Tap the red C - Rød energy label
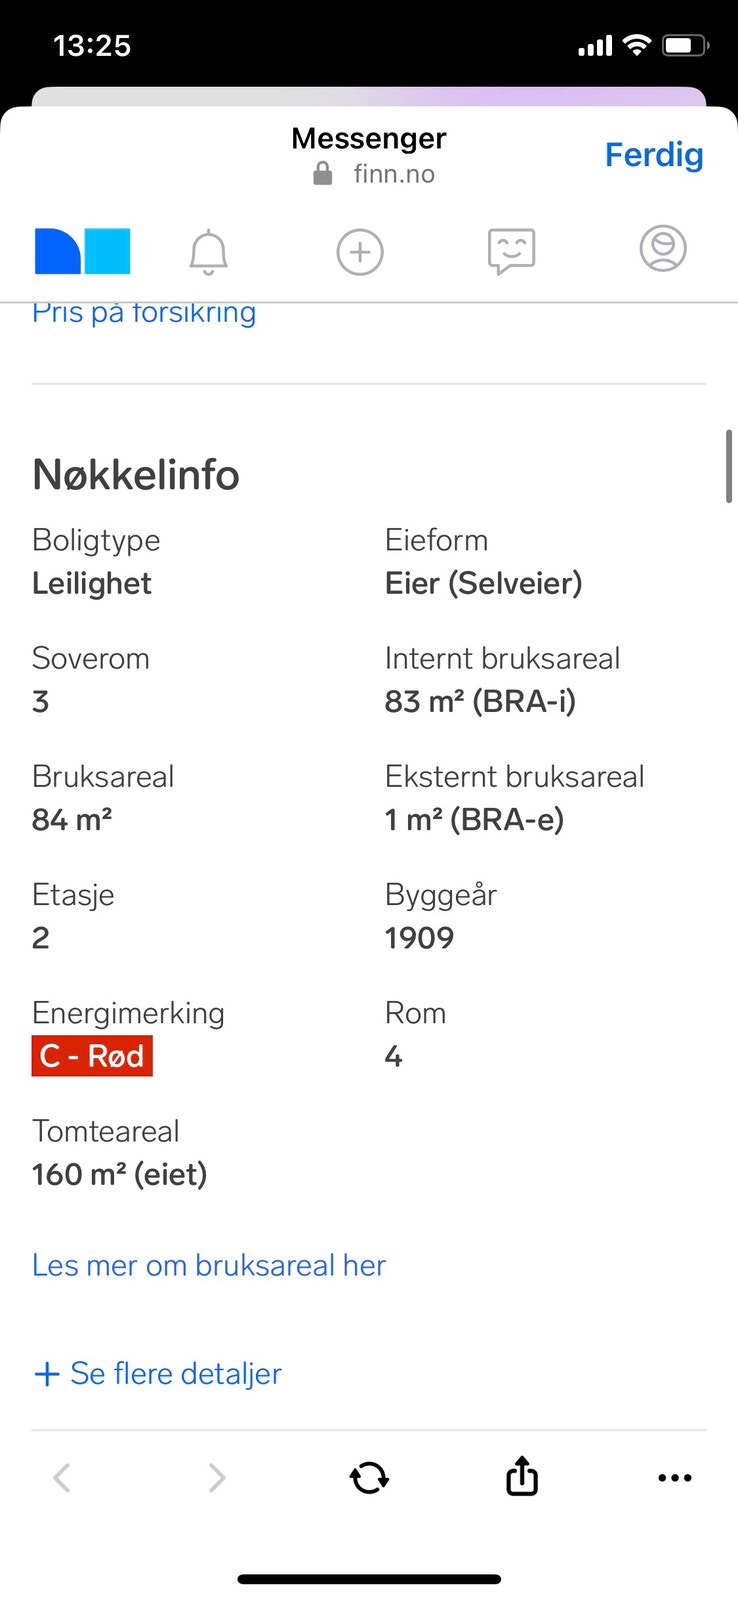The image size is (738, 1600). point(92,1056)
